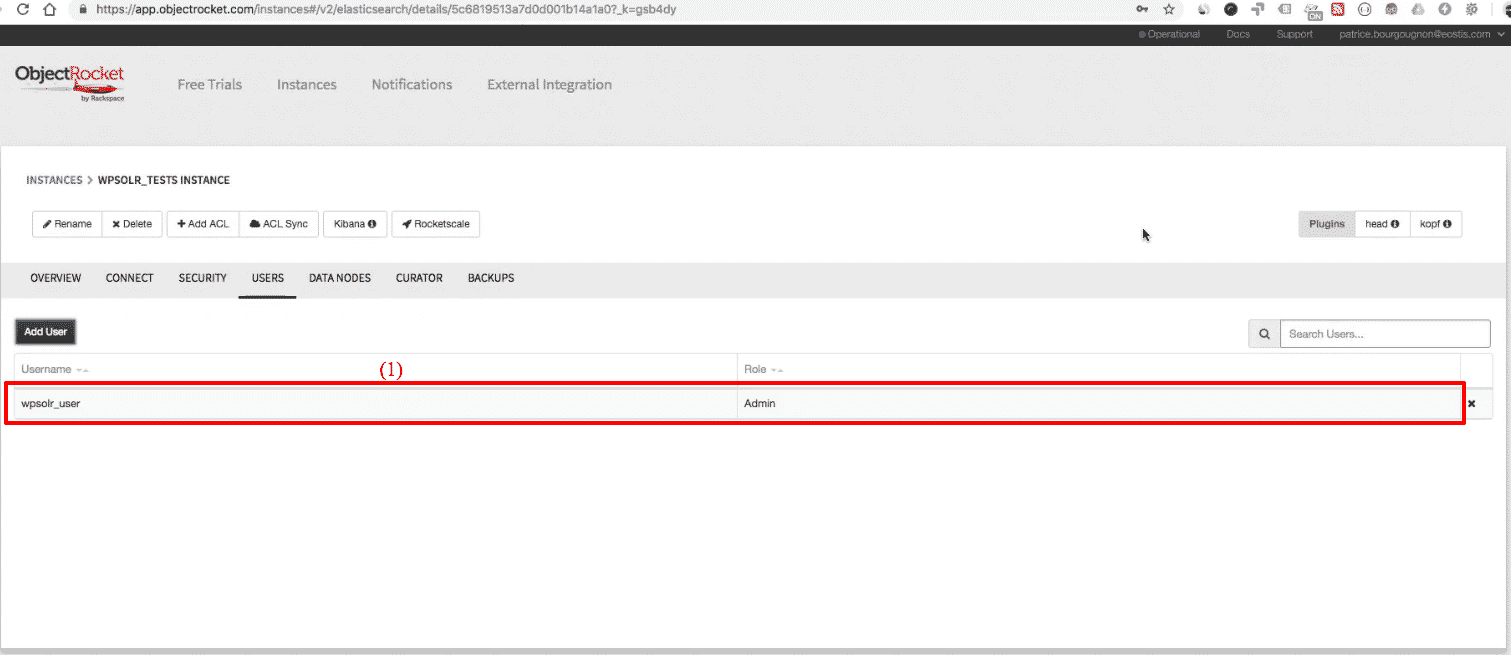Click the Rocketscale button

pyautogui.click(x=436, y=224)
